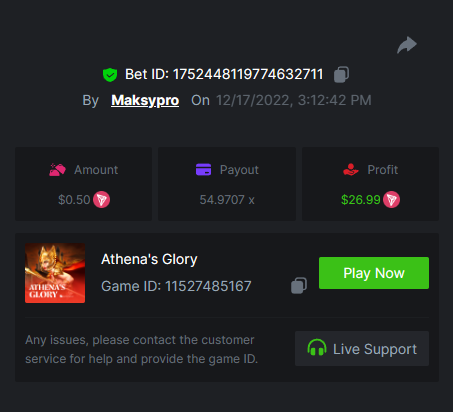Click the purple Payout card icon
Viewport: 453px width, 412px height.
coord(203,169)
